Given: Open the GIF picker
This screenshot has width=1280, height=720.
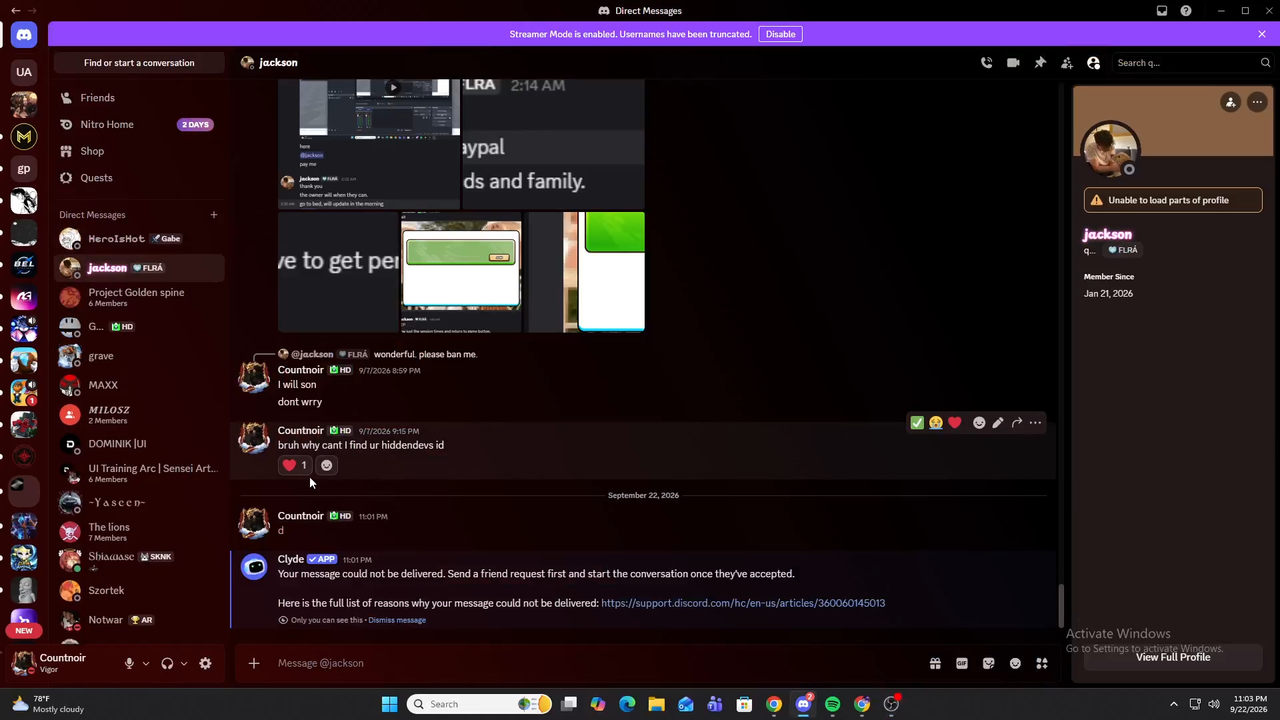Looking at the screenshot, I should point(962,663).
